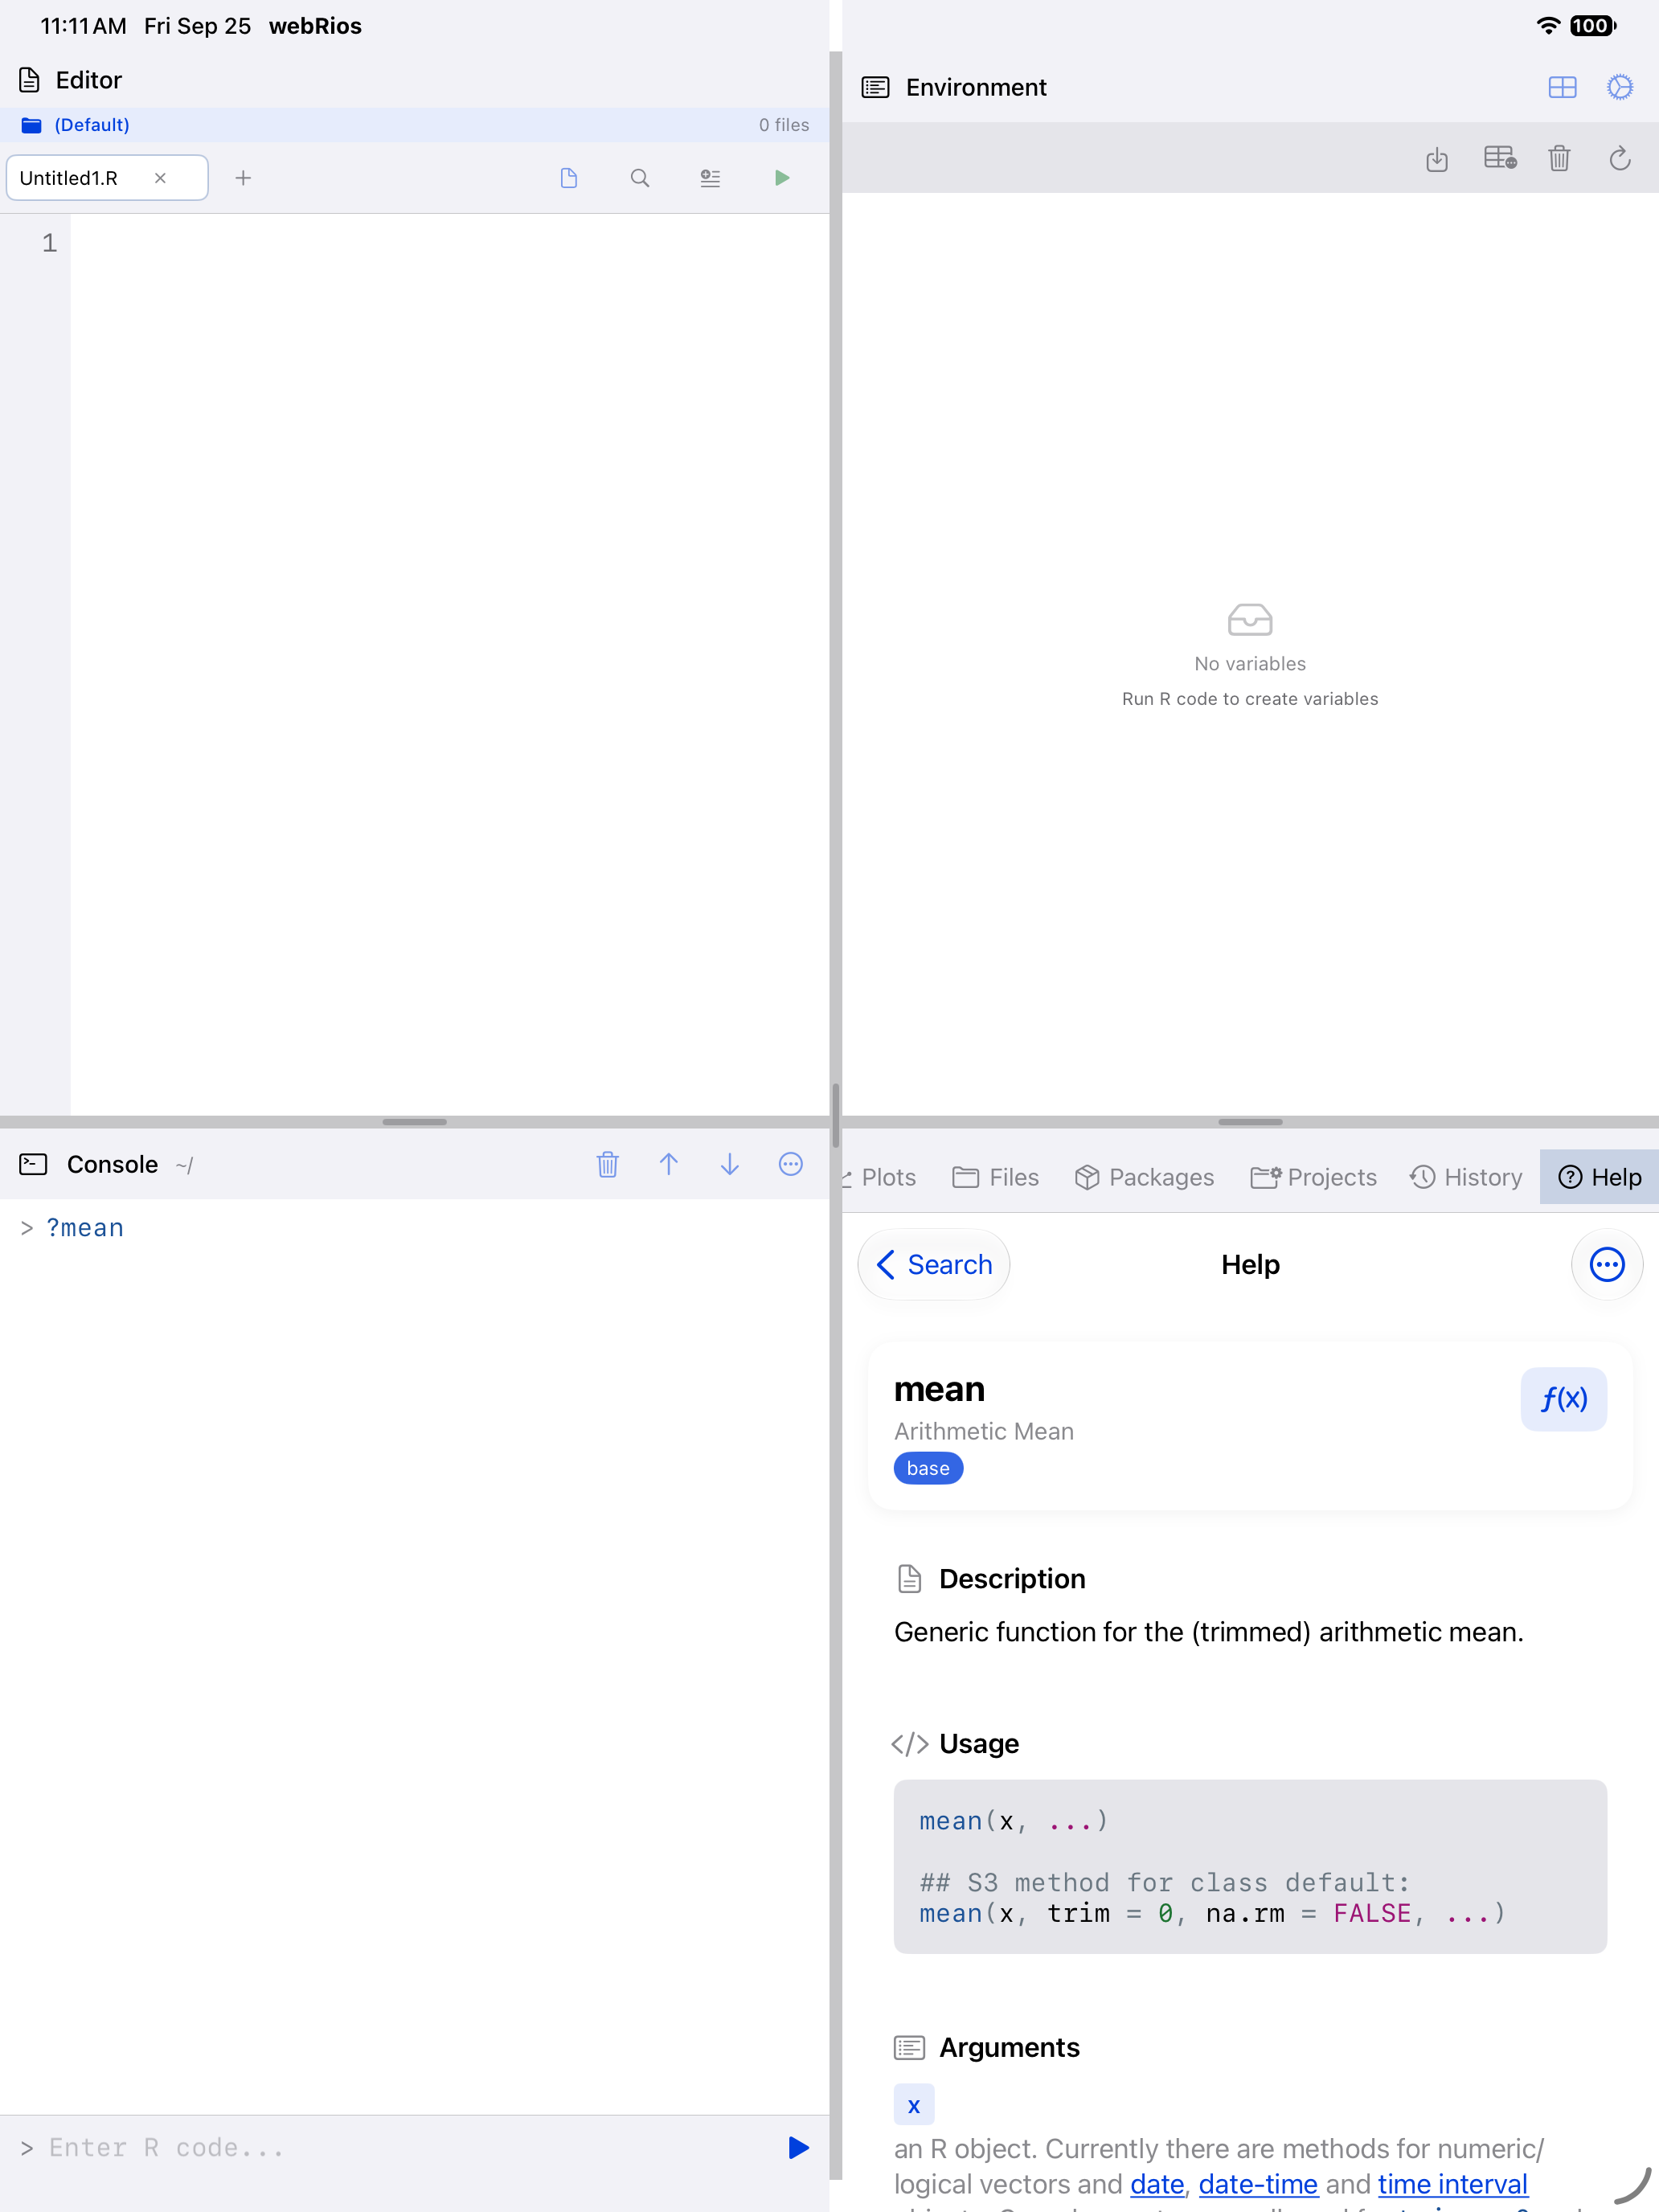Viewport: 1659px width, 2212px height.
Task: Clear the console with trash icon
Action: coord(607,1165)
